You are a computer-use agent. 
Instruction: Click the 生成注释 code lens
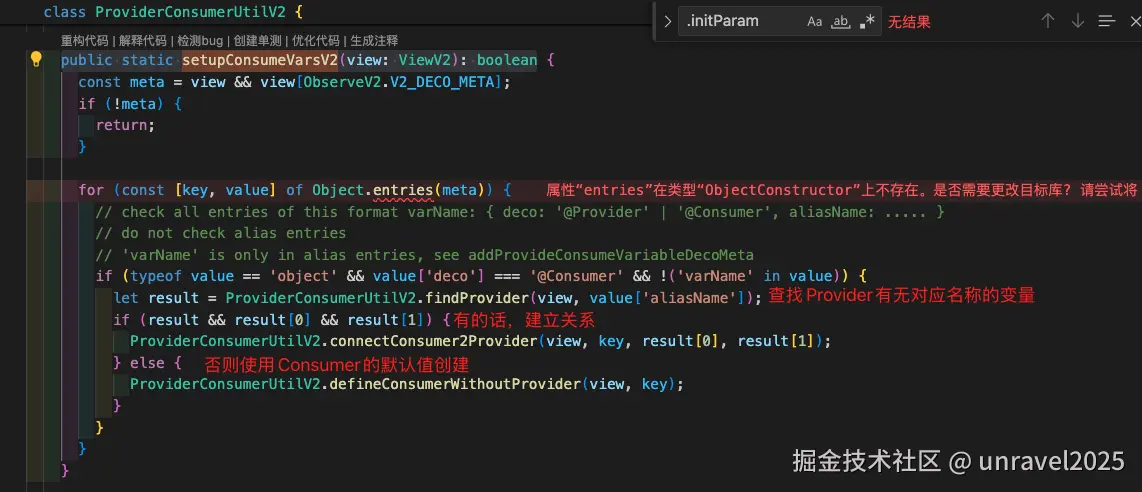coord(374,41)
